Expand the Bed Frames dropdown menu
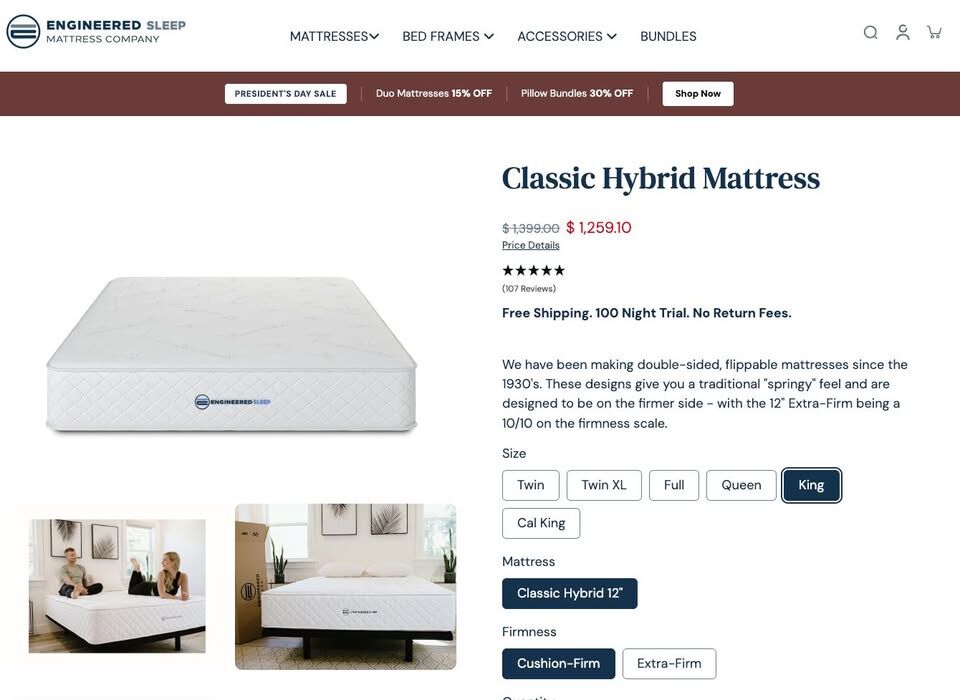The height and width of the screenshot is (700, 960). click(448, 37)
